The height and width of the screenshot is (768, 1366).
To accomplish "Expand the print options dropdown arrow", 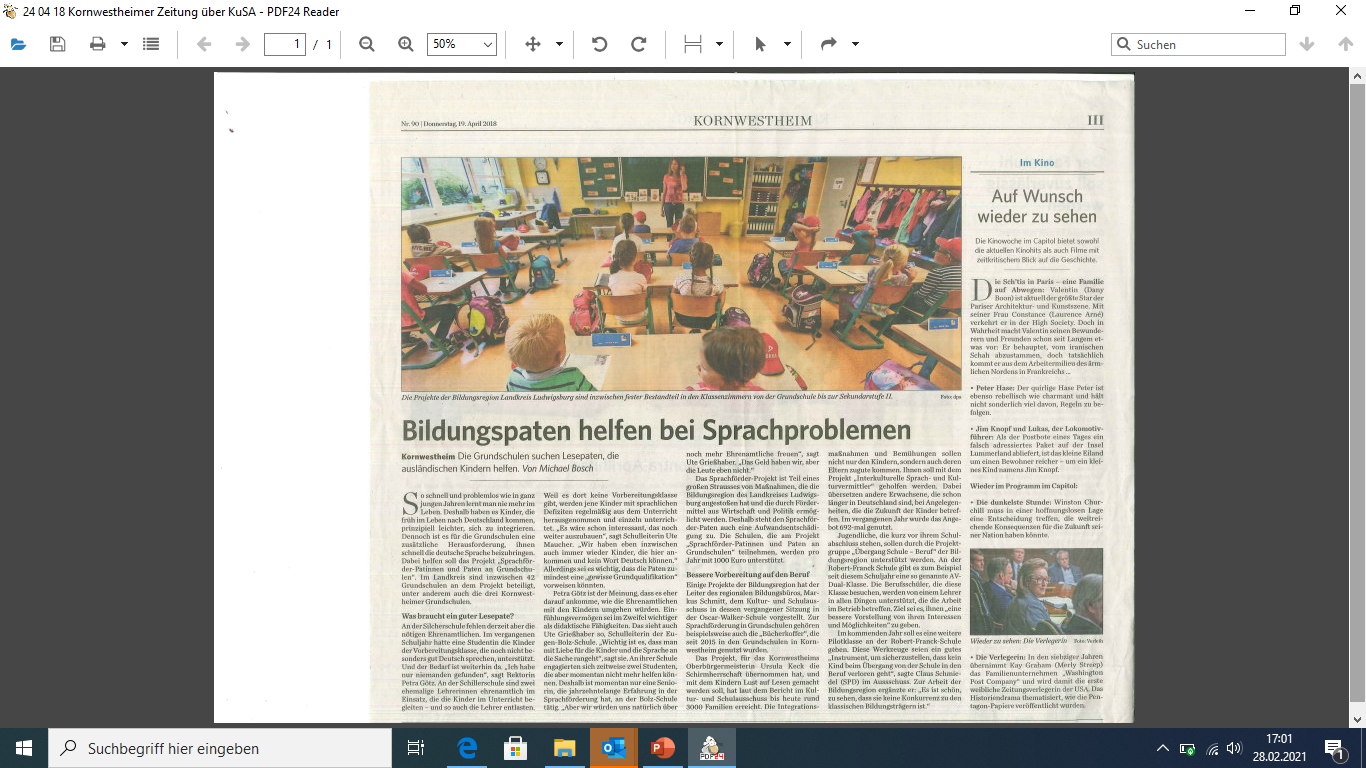I will pyautogui.click(x=124, y=44).
